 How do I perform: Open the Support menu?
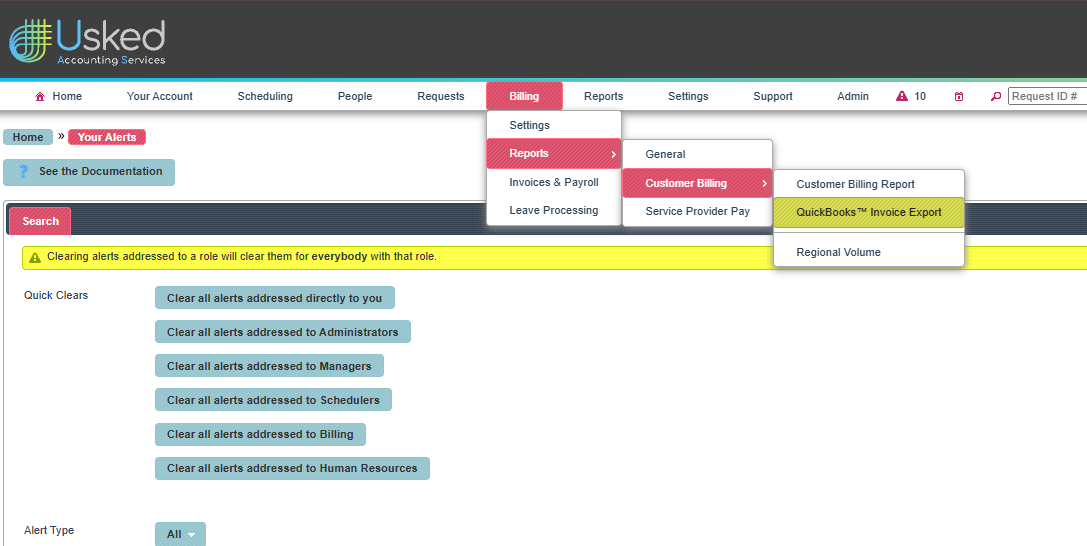click(x=772, y=96)
